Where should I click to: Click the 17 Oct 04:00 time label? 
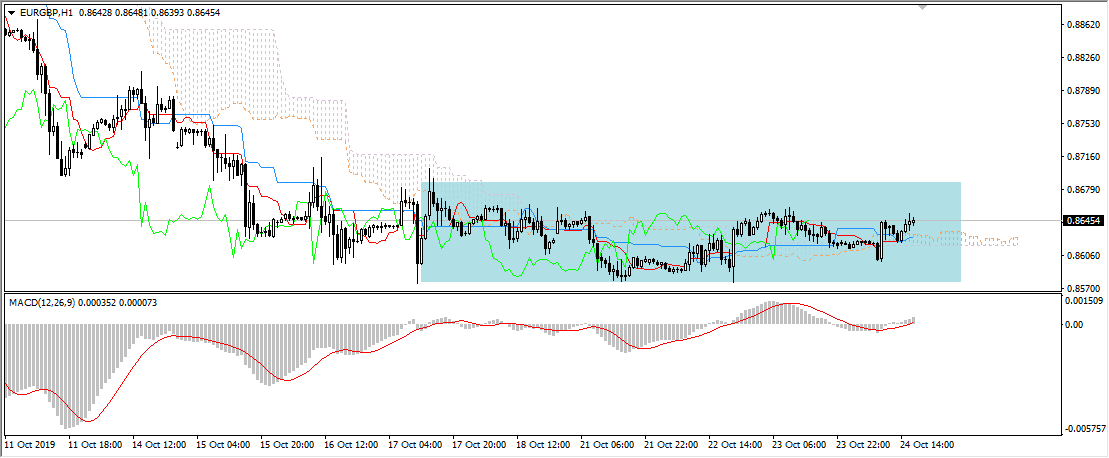tap(415, 445)
